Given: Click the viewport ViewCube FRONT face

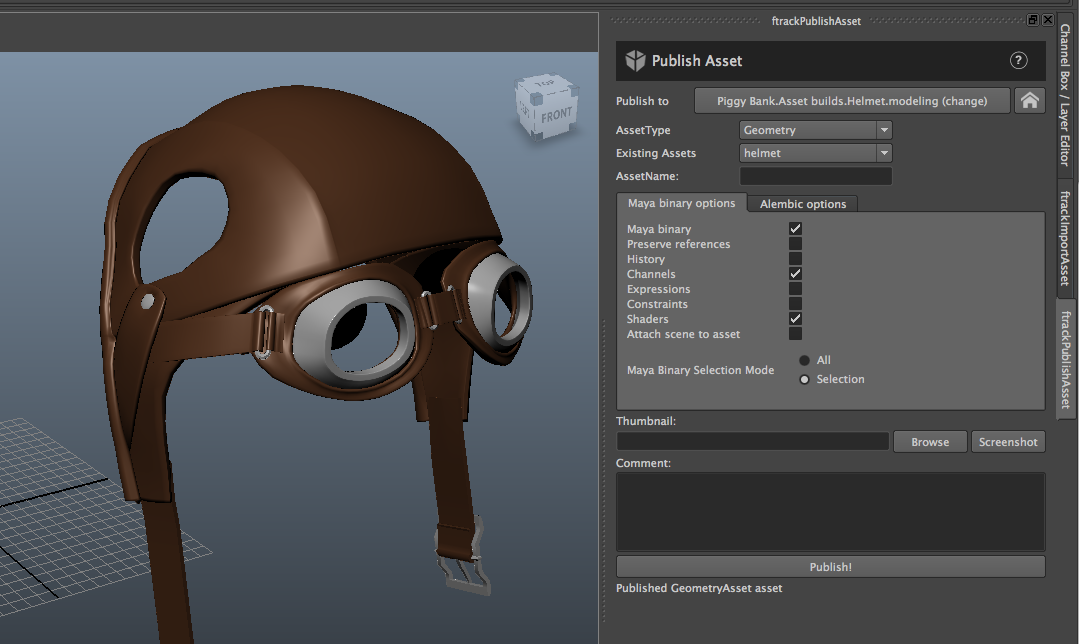Looking at the screenshot, I should click(x=556, y=114).
